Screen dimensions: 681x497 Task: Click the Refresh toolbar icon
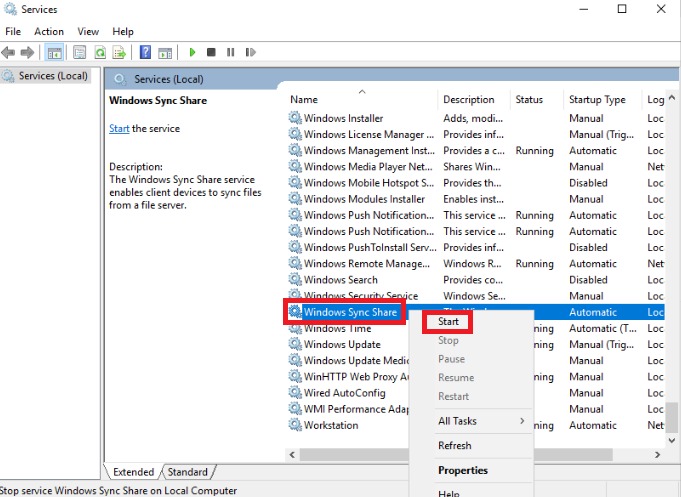coord(100,53)
